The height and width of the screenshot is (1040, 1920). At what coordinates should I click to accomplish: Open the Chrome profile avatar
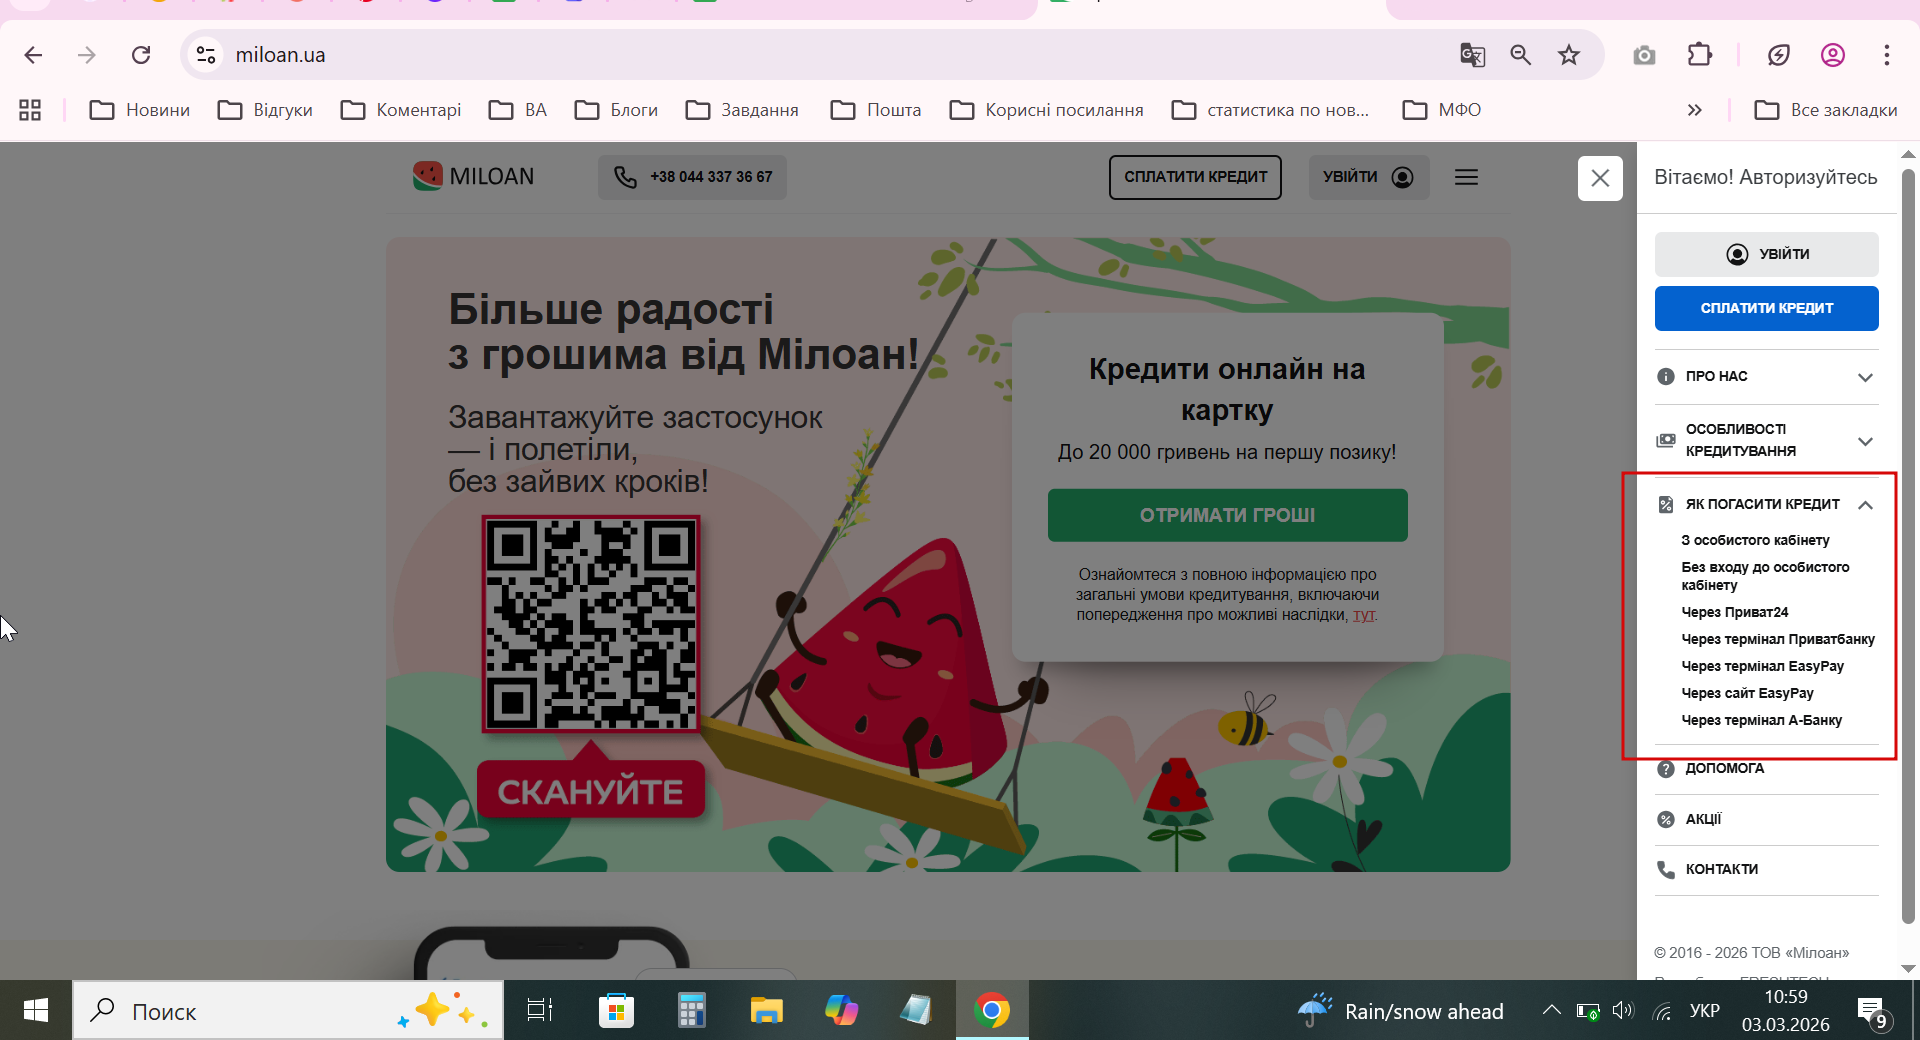point(1833,55)
